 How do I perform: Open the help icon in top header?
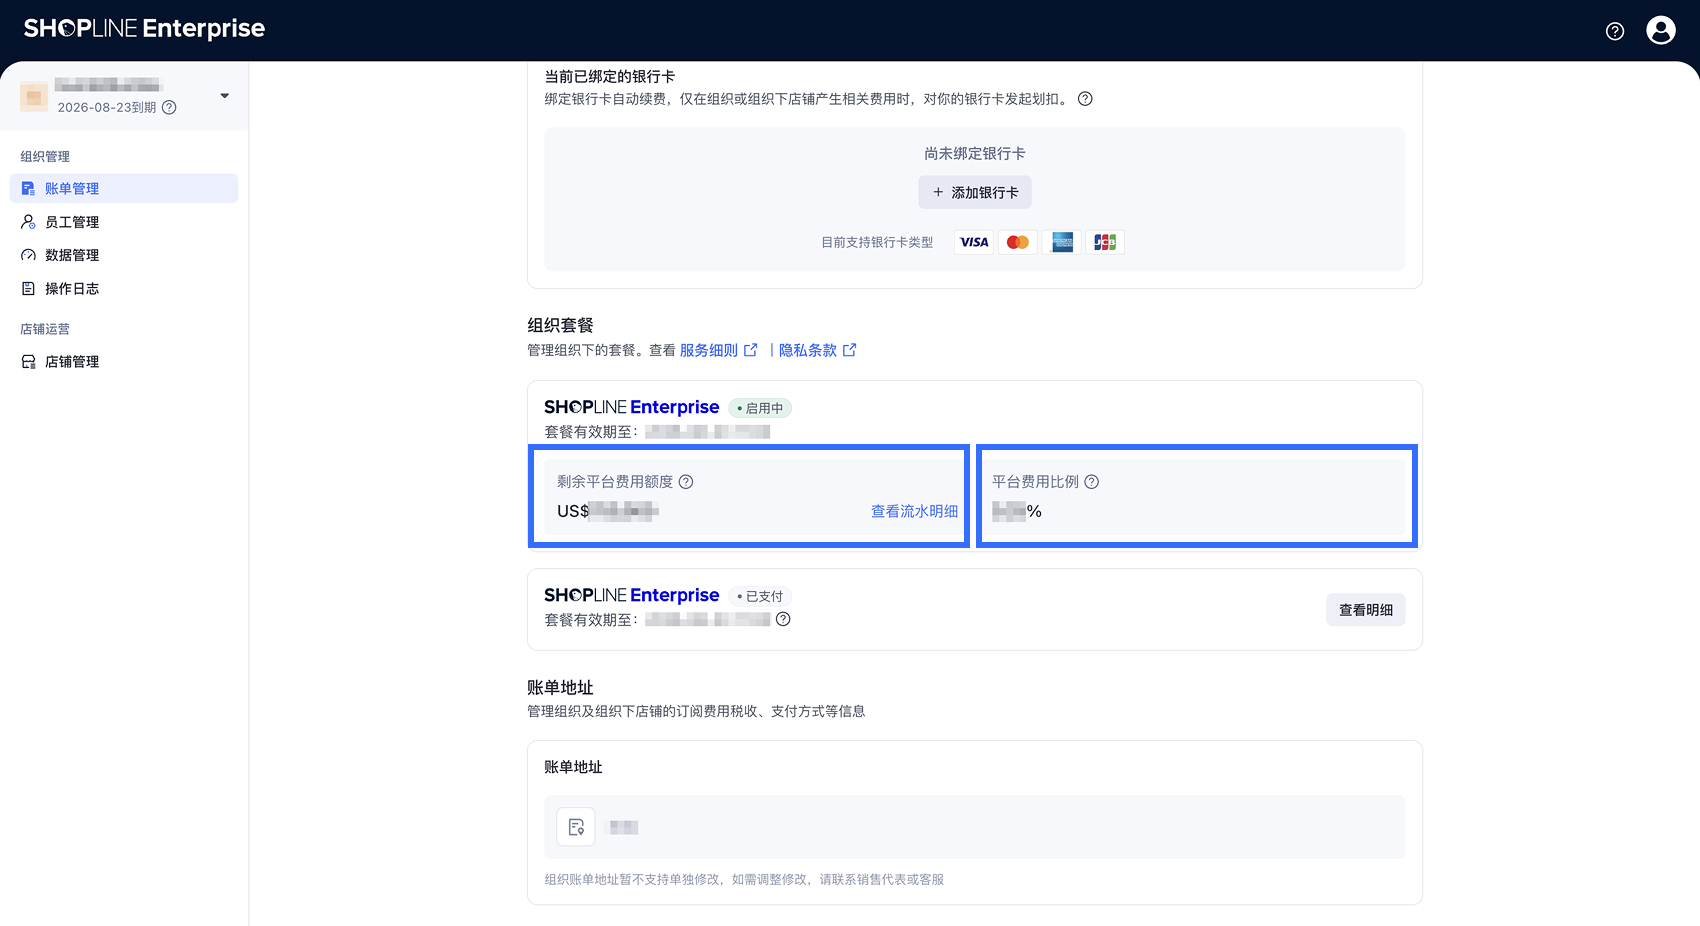point(1615,31)
